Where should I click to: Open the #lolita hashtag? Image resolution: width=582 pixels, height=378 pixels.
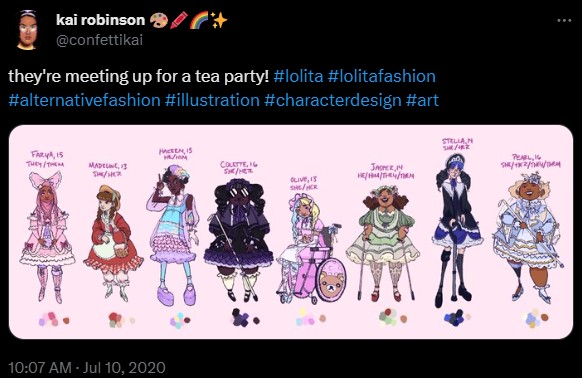pyautogui.click(x=298, y=76)
